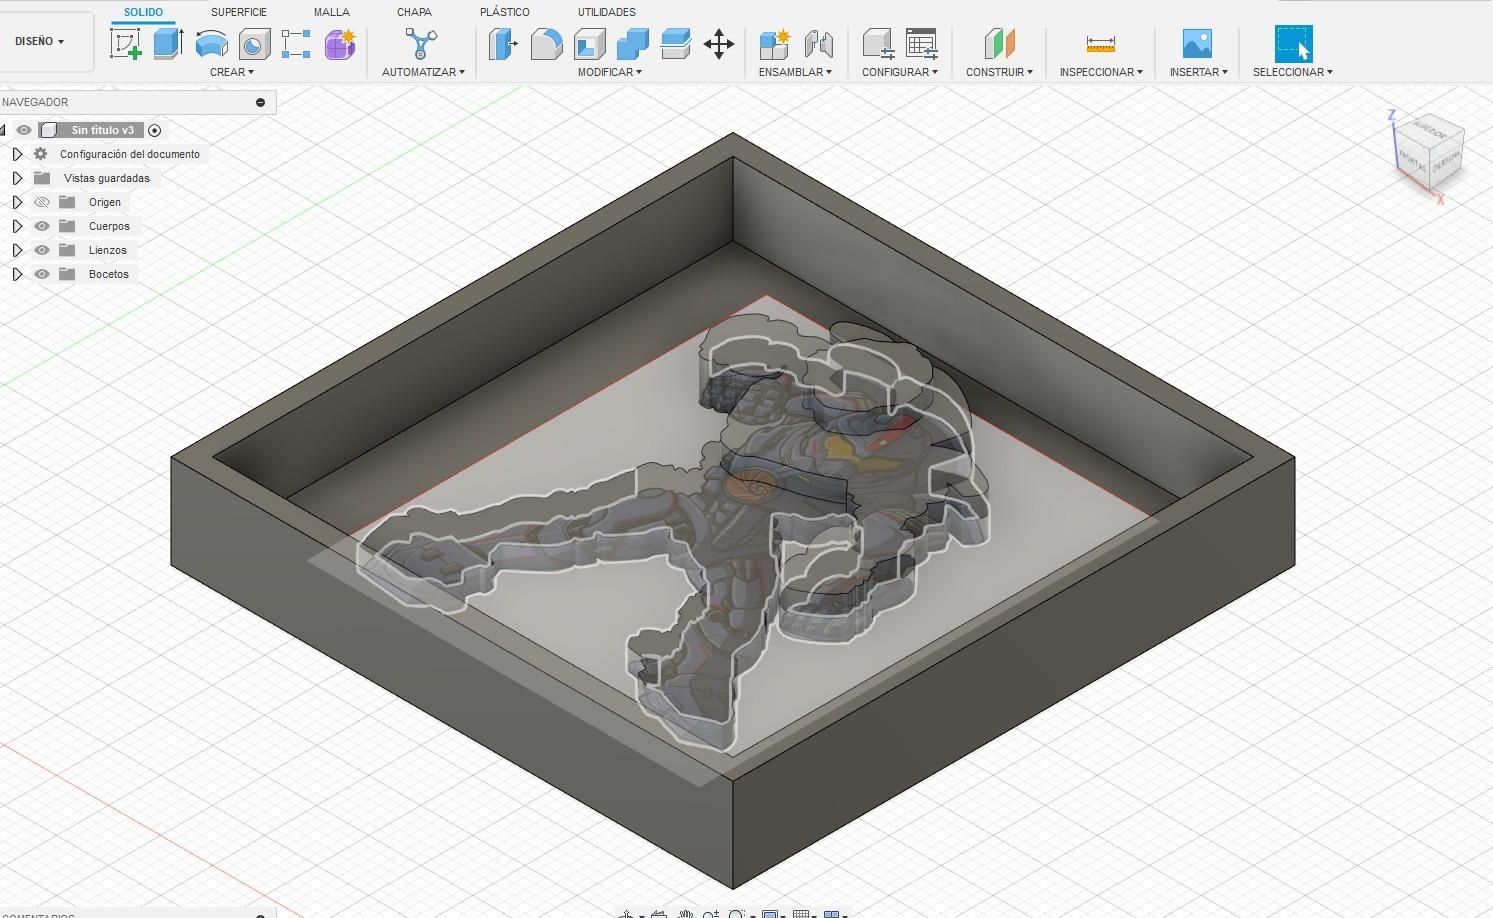The height and width of the screenshot is (918, 1493).
Task: Expand the Bocetos folder
Action: tap(17, 274)
